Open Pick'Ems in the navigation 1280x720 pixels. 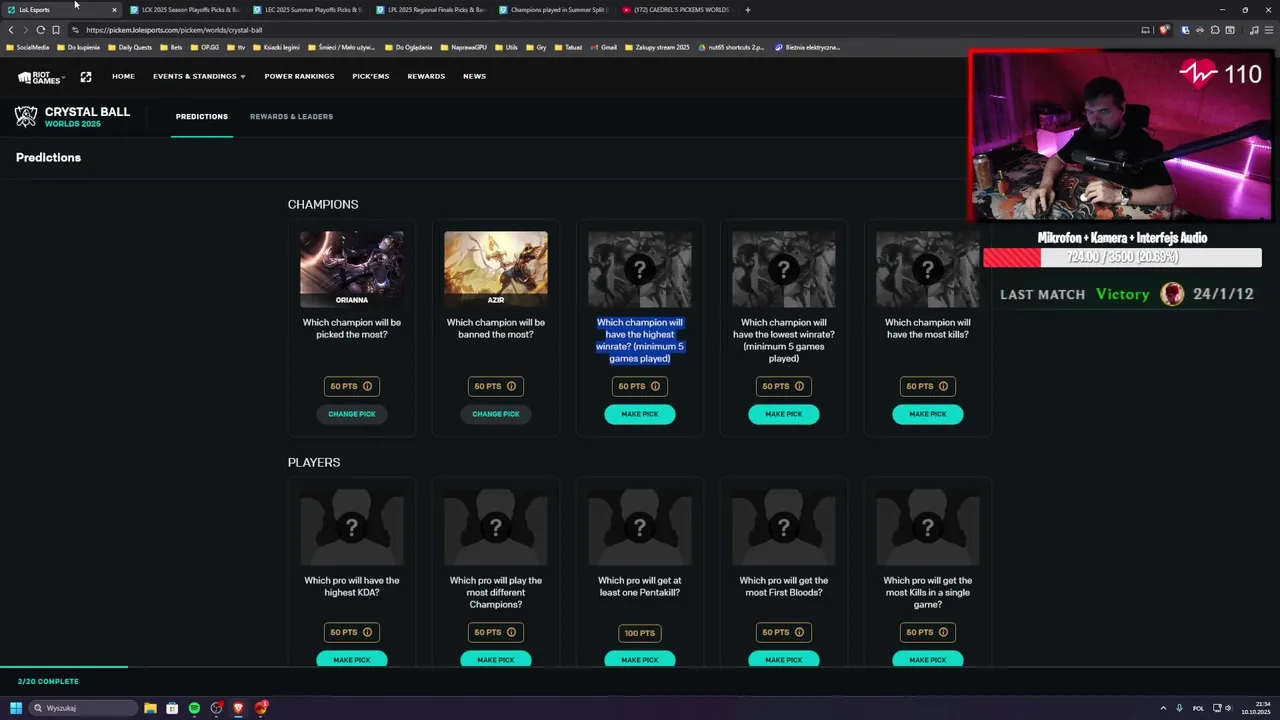coord(371,76)
